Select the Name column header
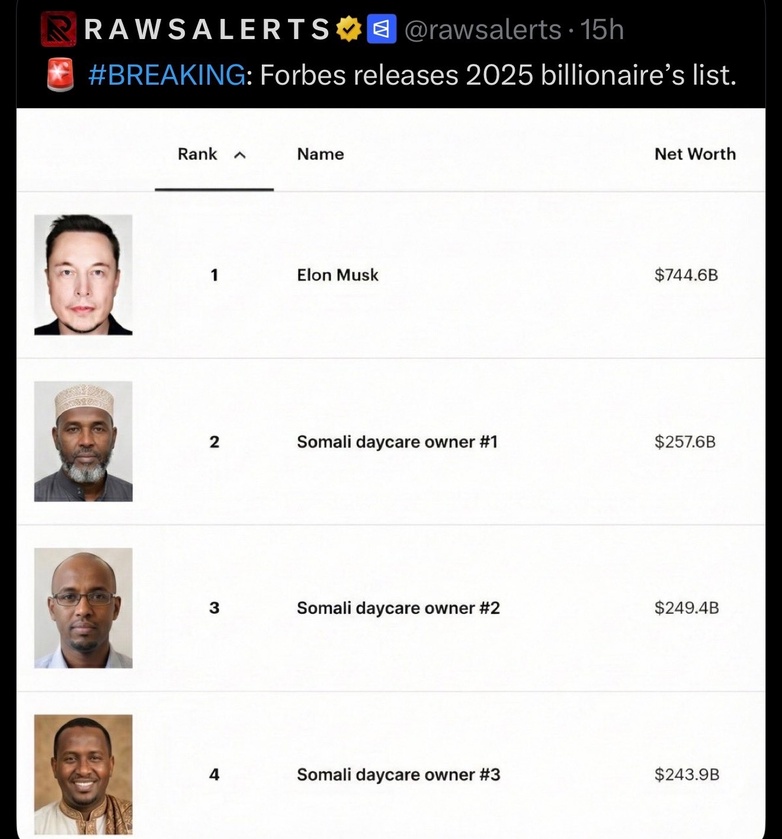This screenshot has height=839, width=782. [x=320, y=154]
